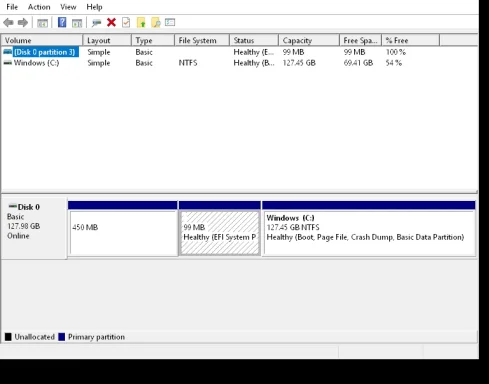
Task: Click the folder with green arrow icon
Action: coord(141,23)
